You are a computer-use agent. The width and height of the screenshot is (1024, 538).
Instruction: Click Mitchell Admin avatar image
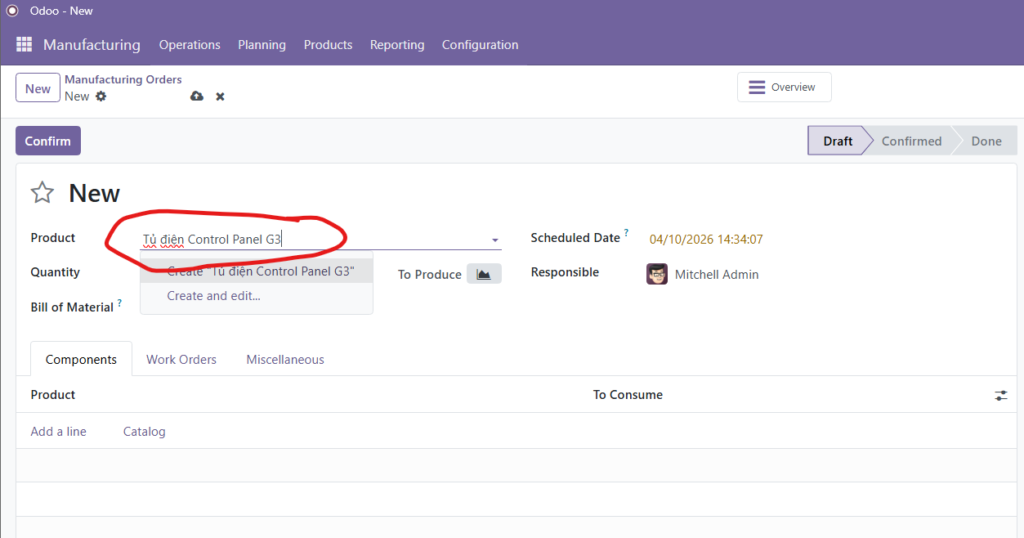[657, 274]
